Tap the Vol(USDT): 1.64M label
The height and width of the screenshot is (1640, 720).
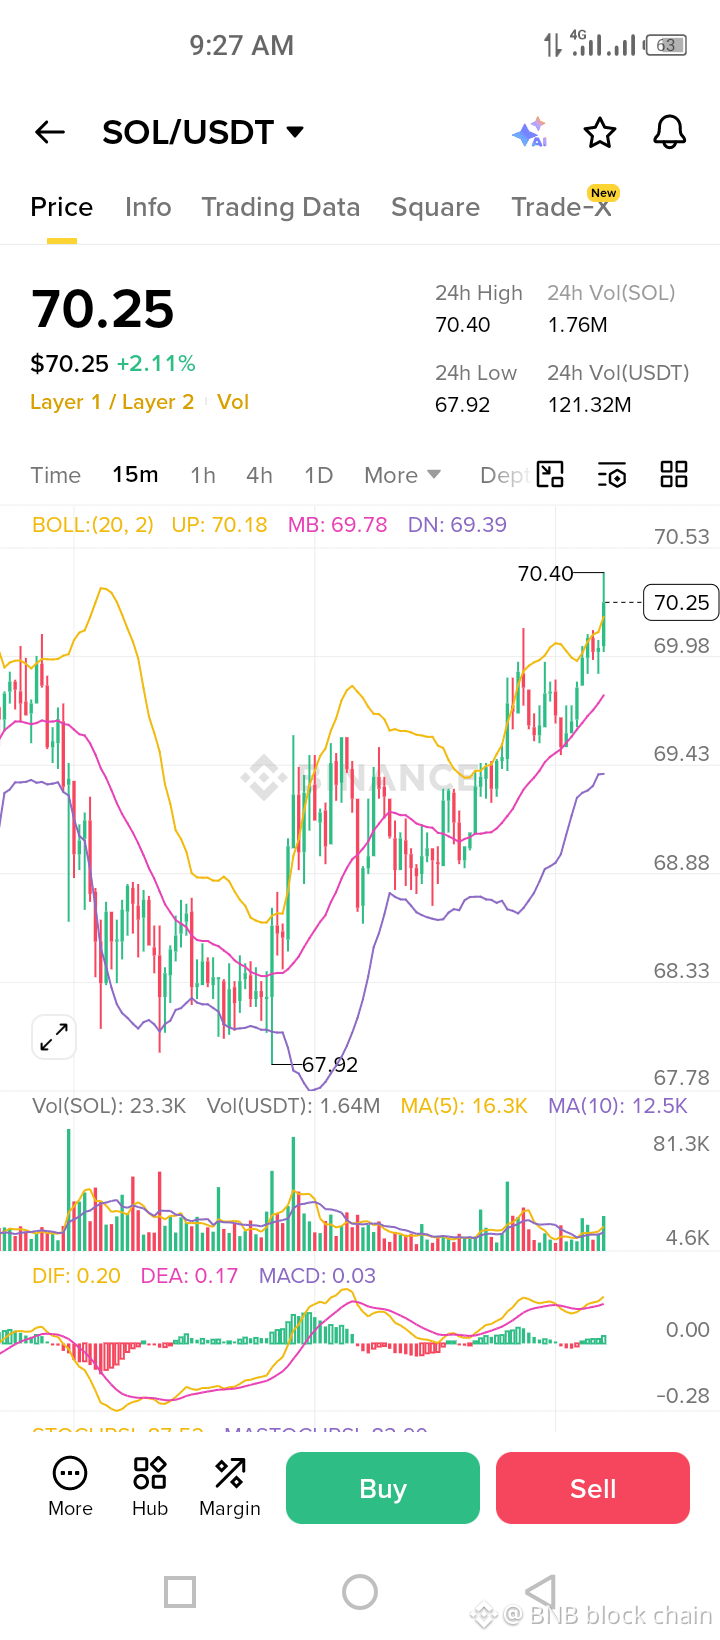coord(294,1106)
